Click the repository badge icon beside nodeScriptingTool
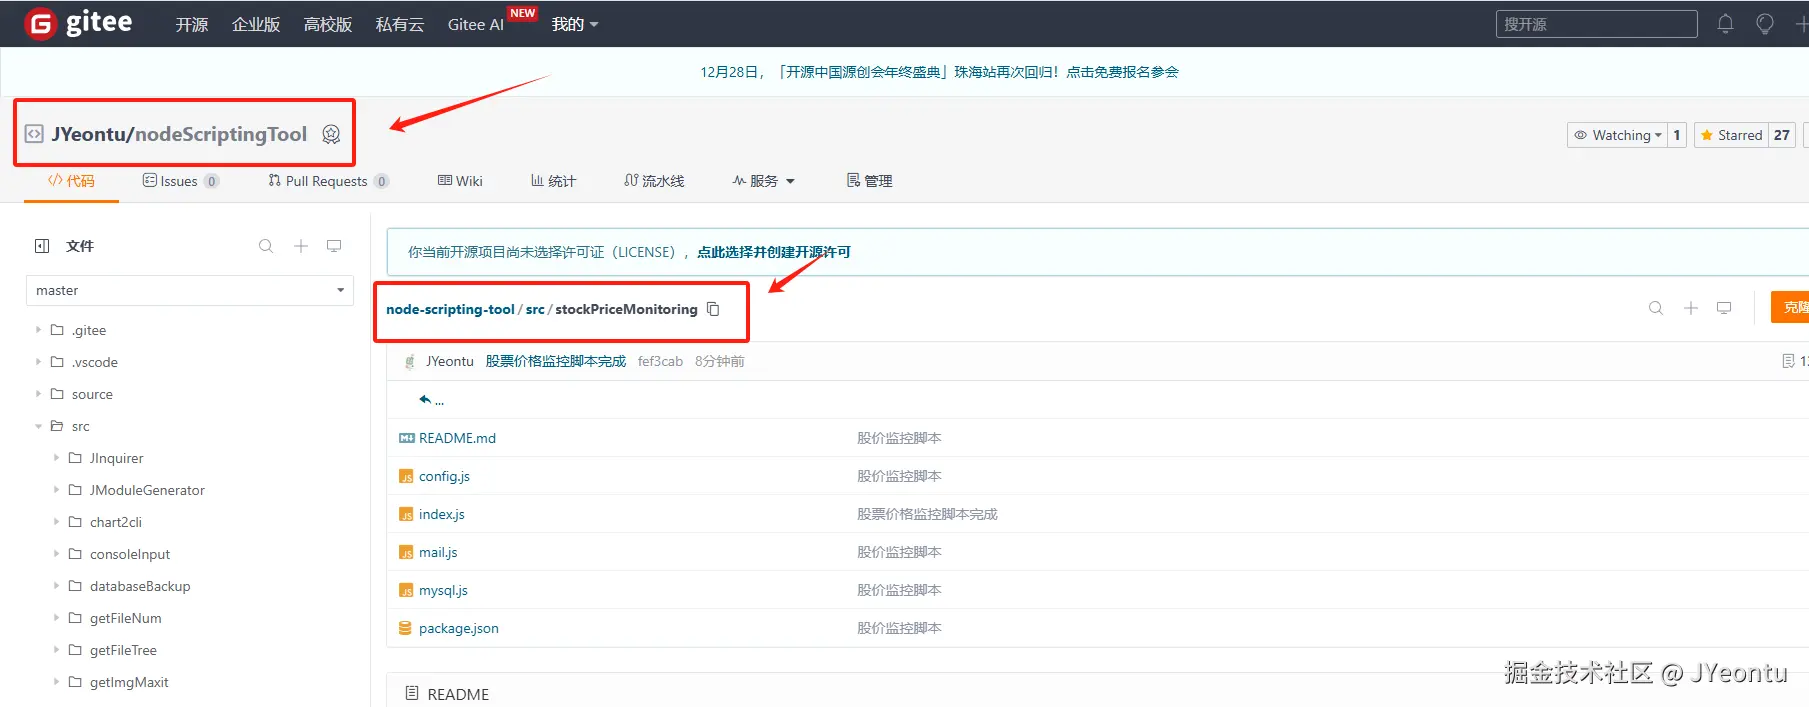This screenshot has width=1809, height=707. click(x=331, y=134)
